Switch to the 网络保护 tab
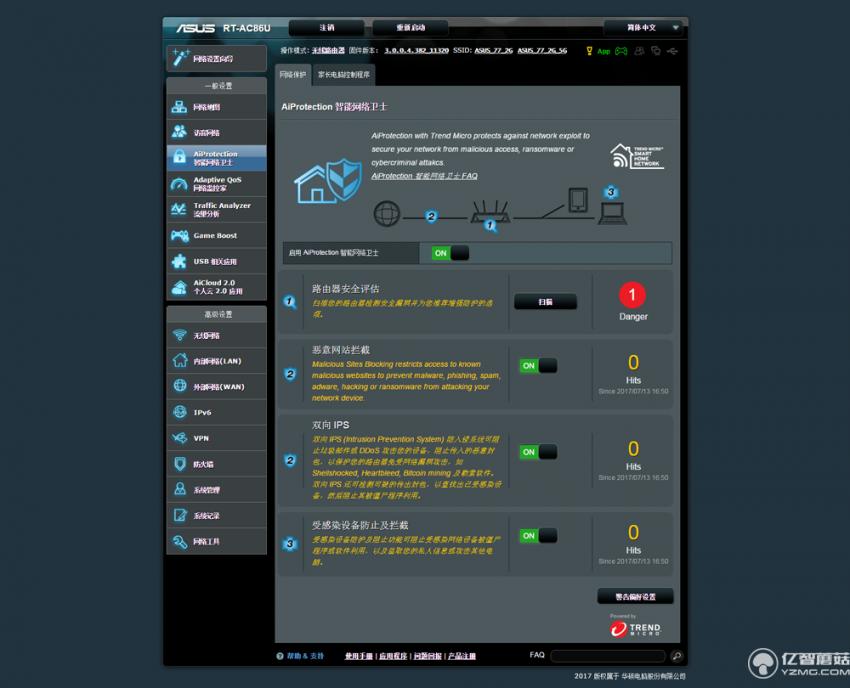 [x=293, y=75]
